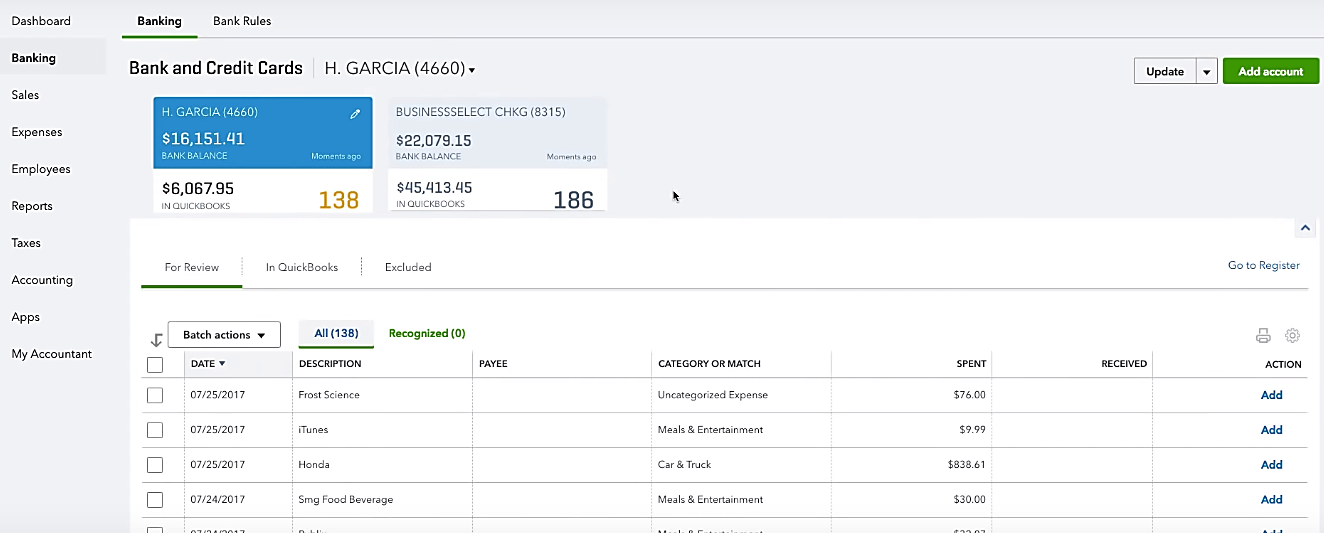Open Employees in the sidebar
This screenshot has width=1324, height=533.
click(x=41, y=169)
